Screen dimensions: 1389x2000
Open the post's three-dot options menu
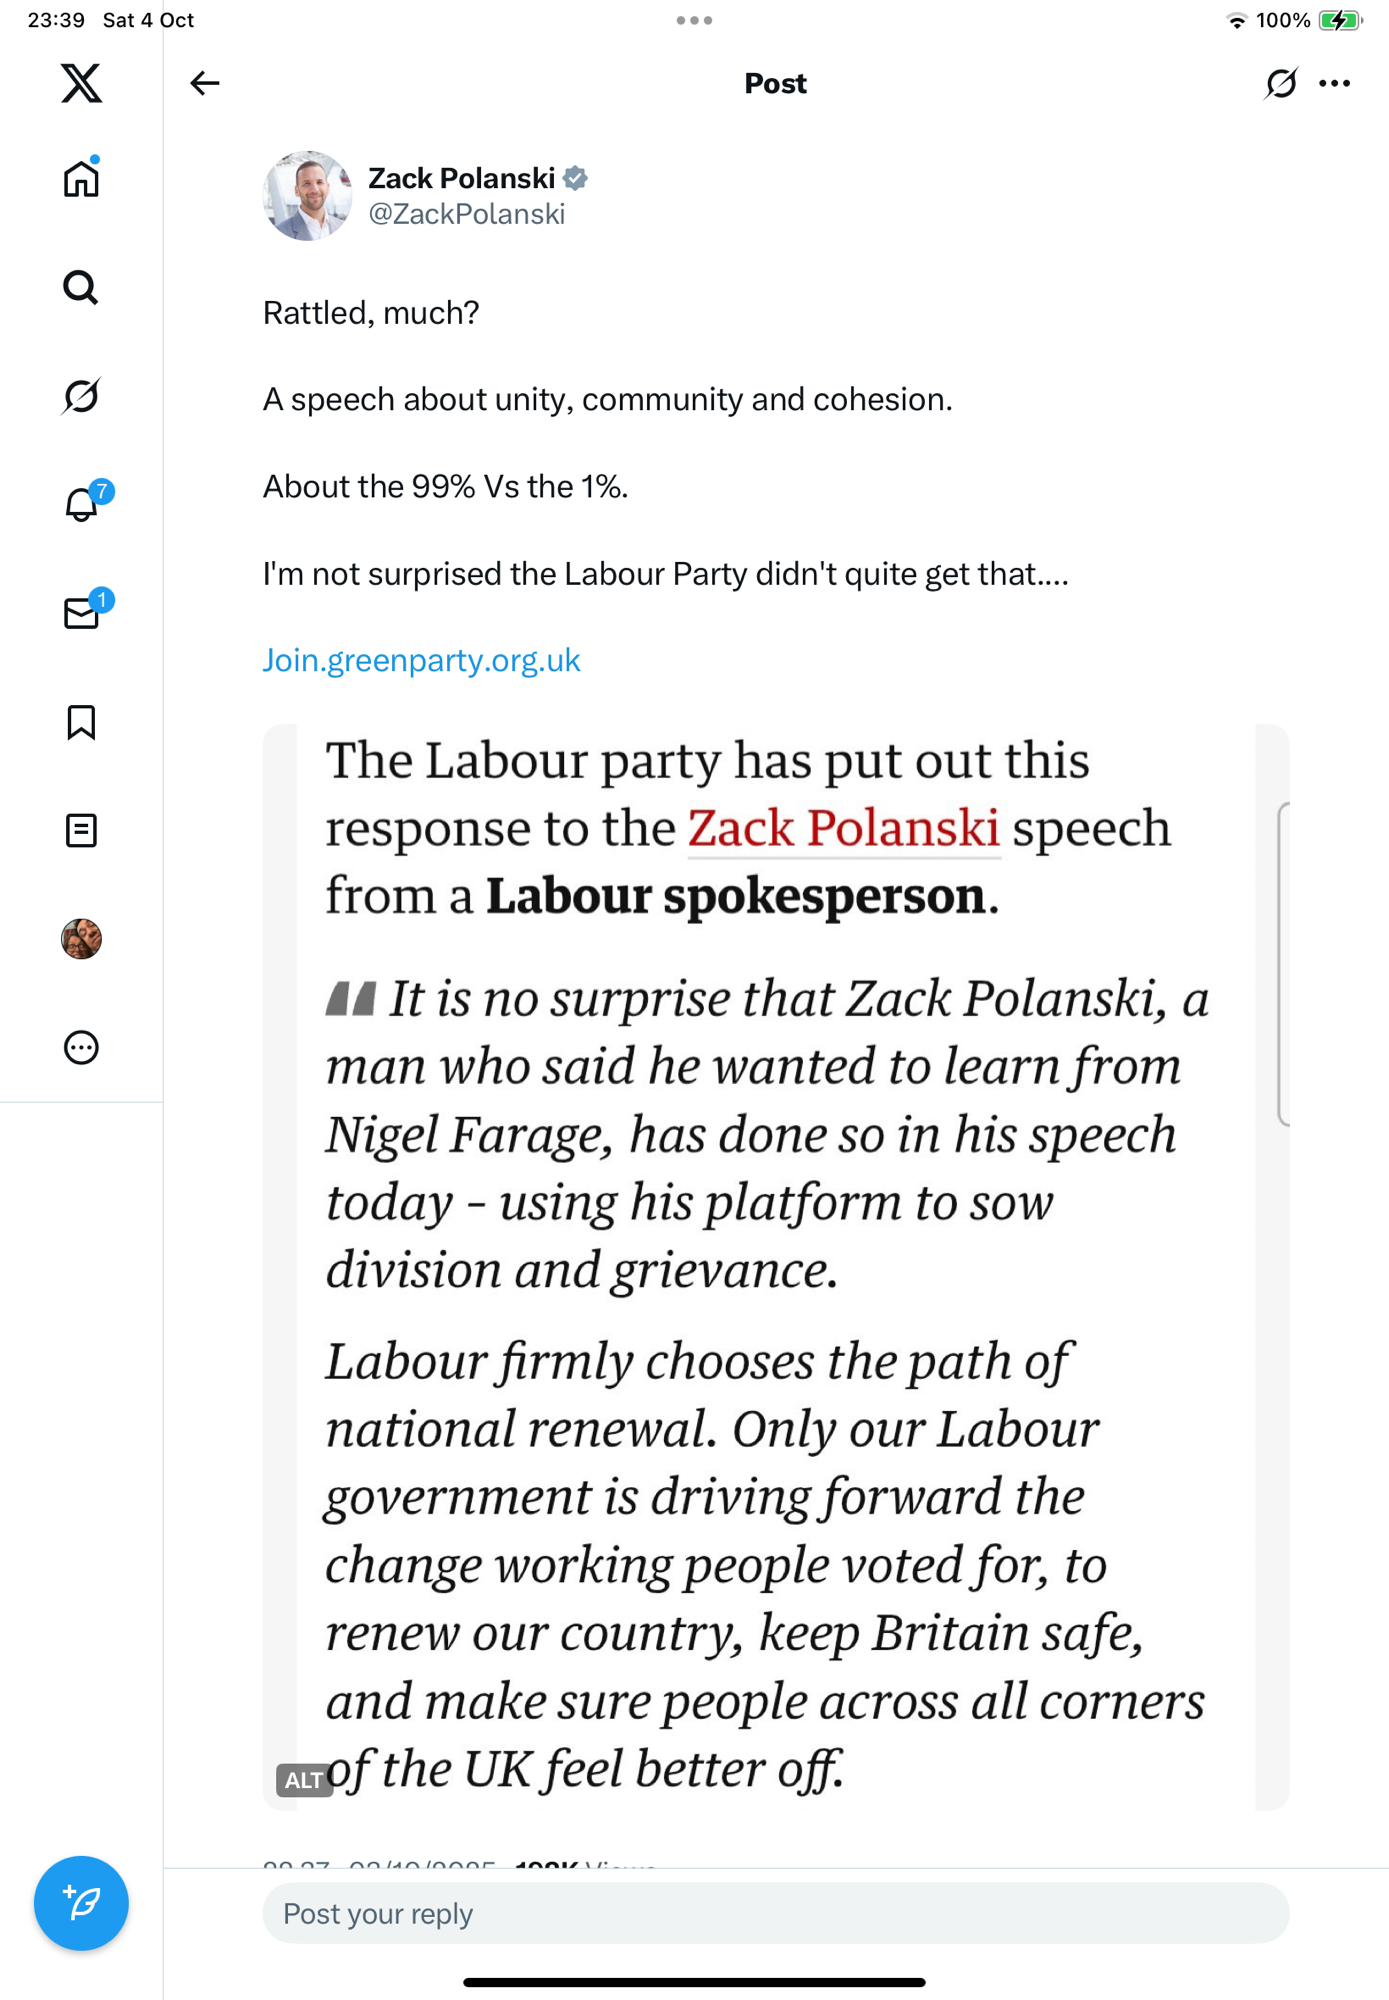[1335, 83]
